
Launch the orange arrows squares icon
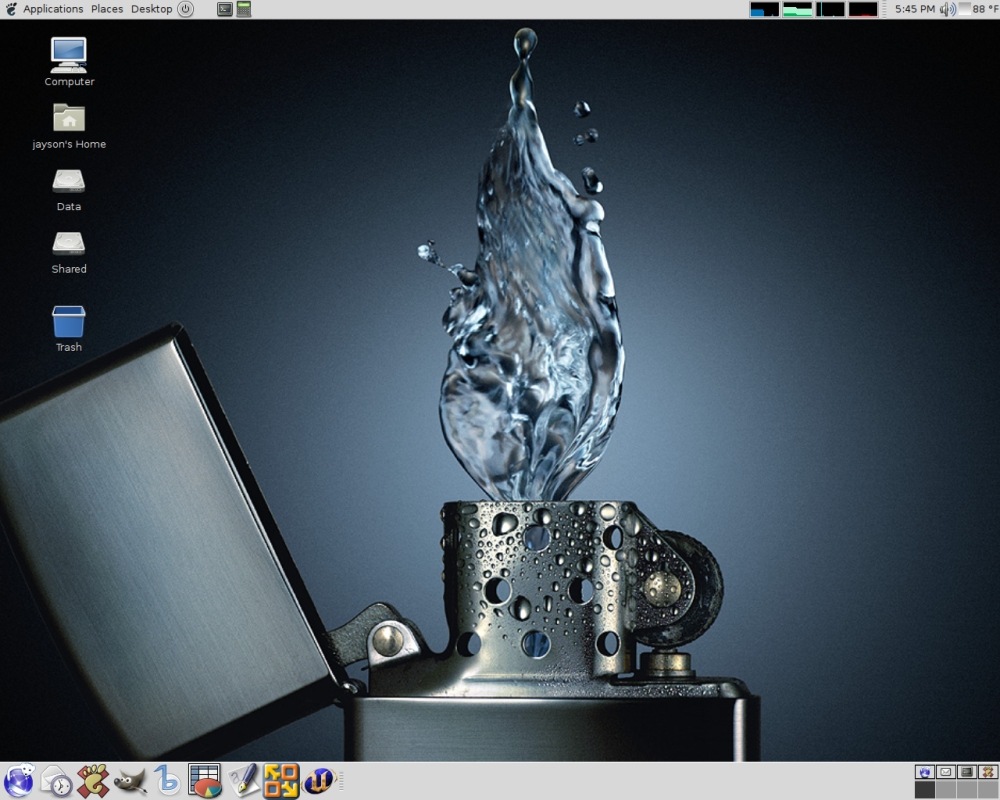pyautogui.click(x=281, y=780)
